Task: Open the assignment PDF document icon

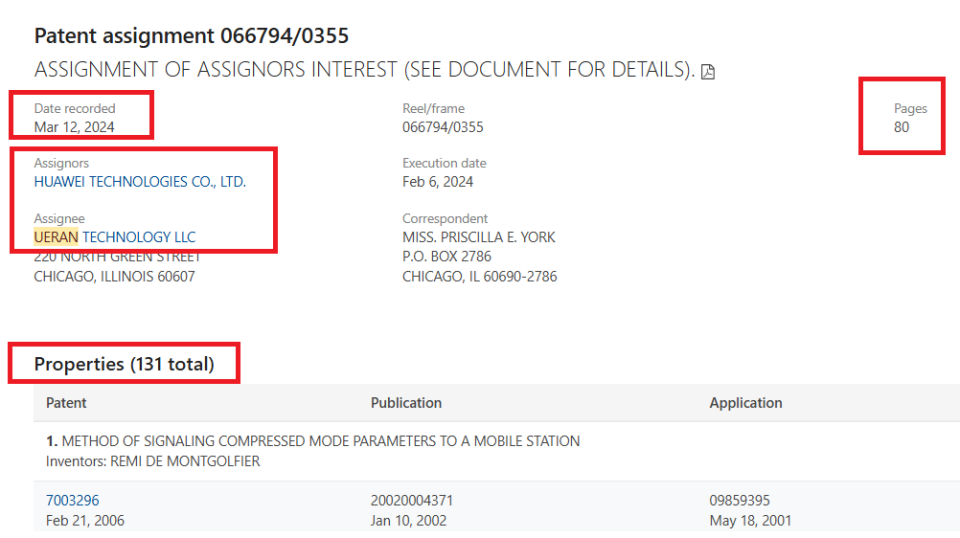Action: (708, 72)
